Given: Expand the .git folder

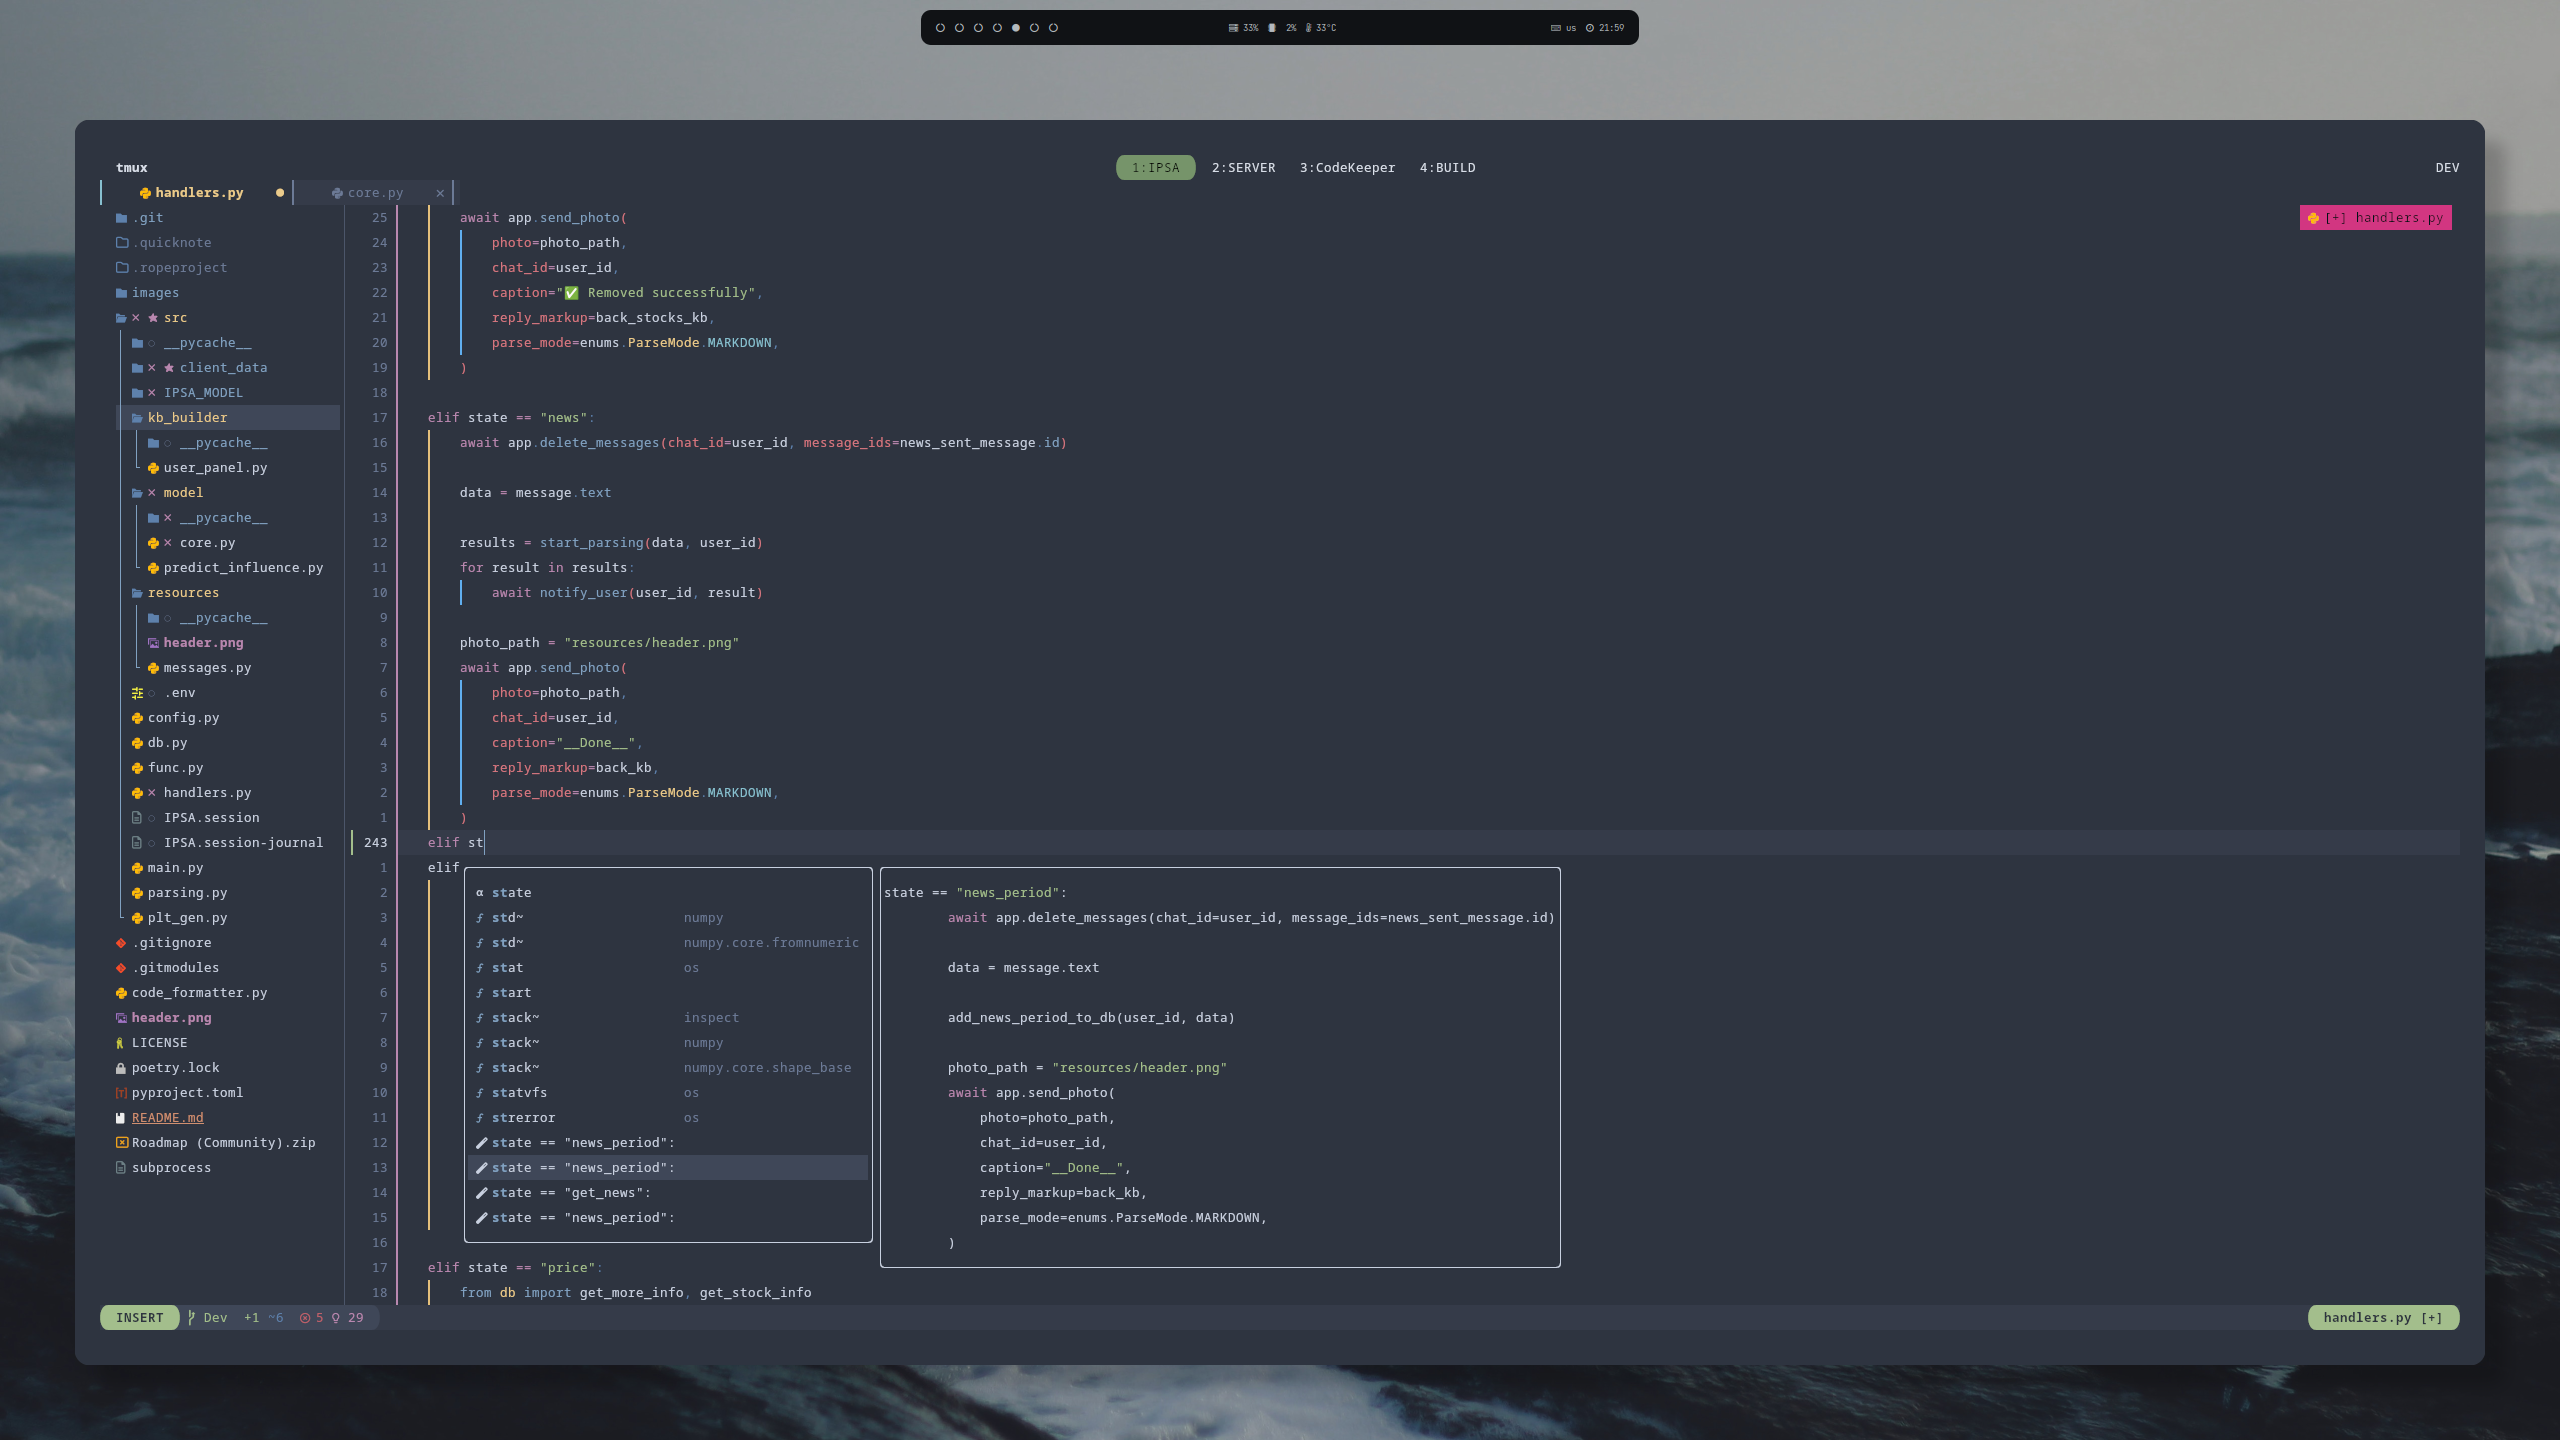Looking at the screenshot, I should (139, 218).
